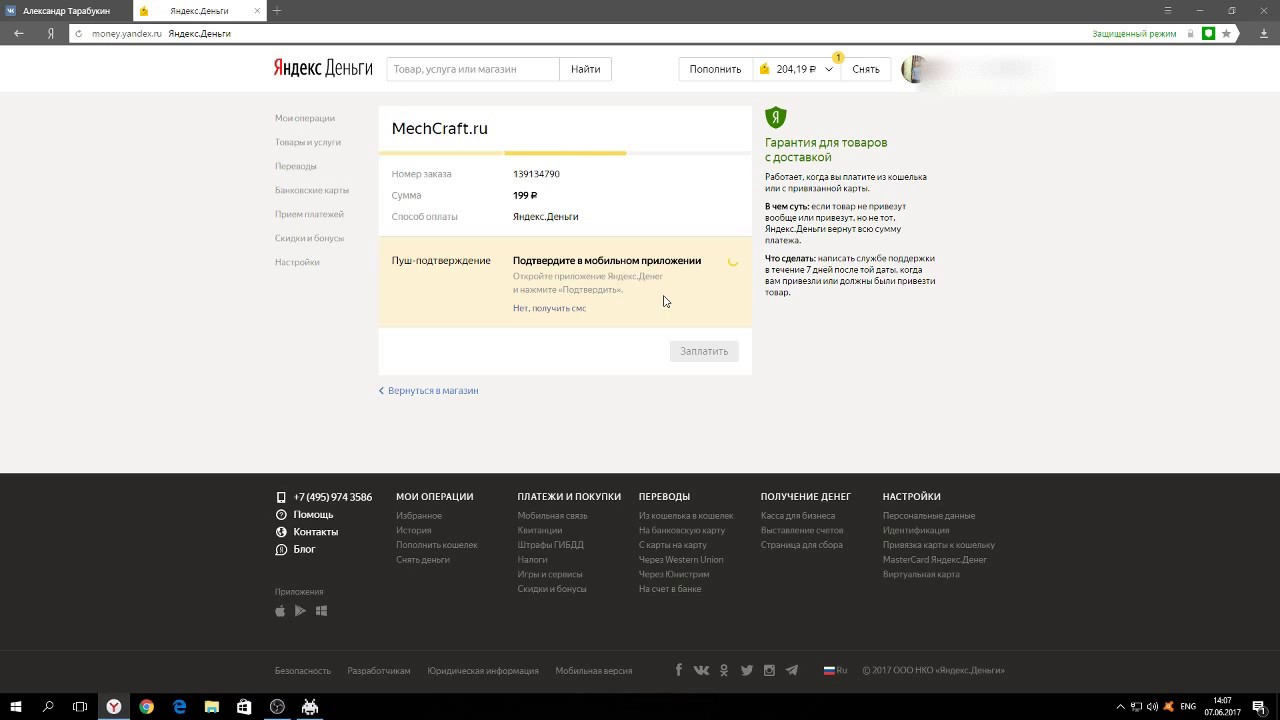Viewport: 1280px width, 720px height.
Task: Open OBS Studio from taskbar
Action: 277,707
